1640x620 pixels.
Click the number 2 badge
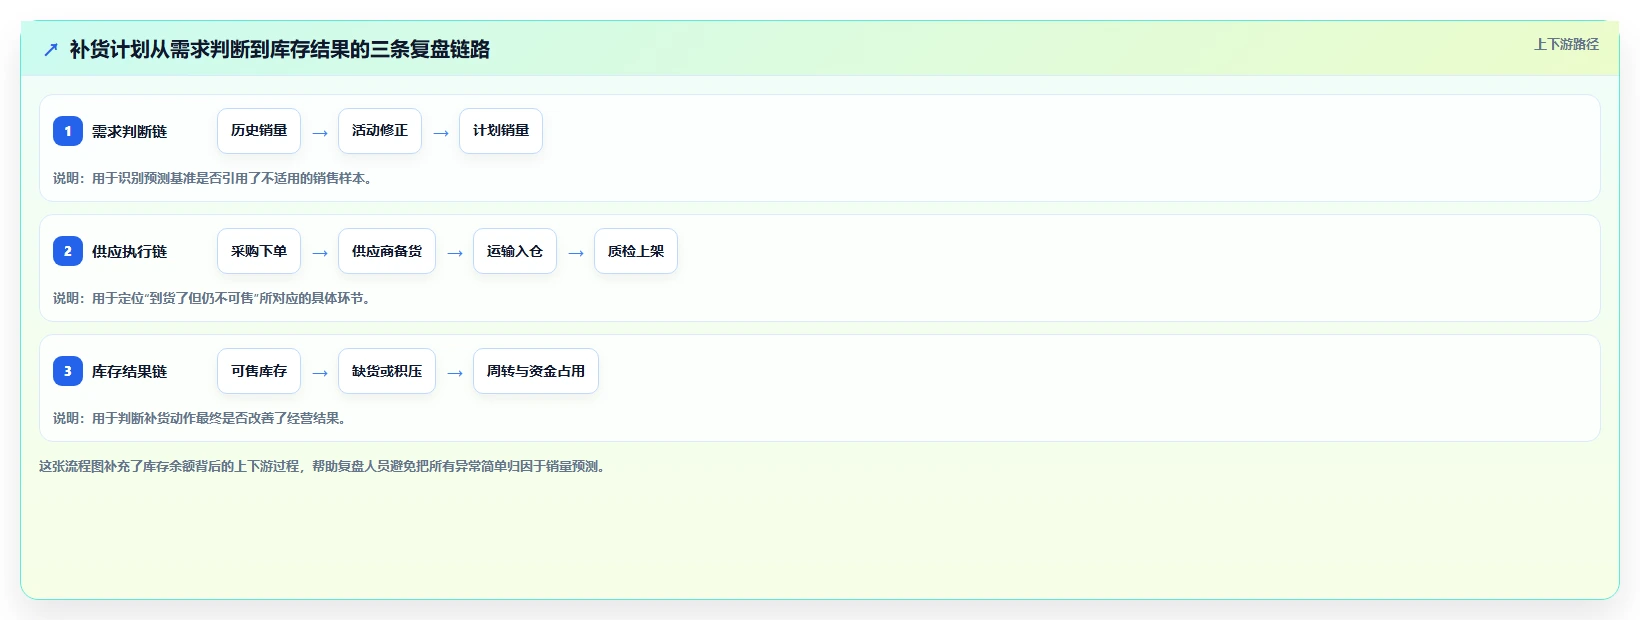tap(68, 251)
